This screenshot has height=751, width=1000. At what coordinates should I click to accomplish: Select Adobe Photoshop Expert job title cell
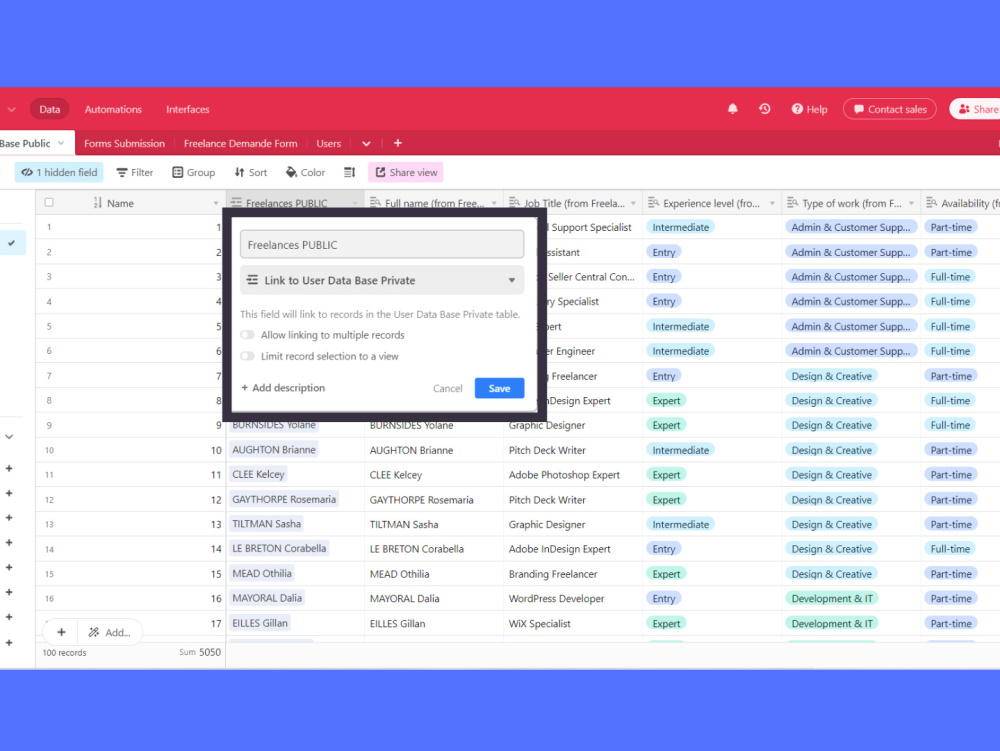(573, 475)
